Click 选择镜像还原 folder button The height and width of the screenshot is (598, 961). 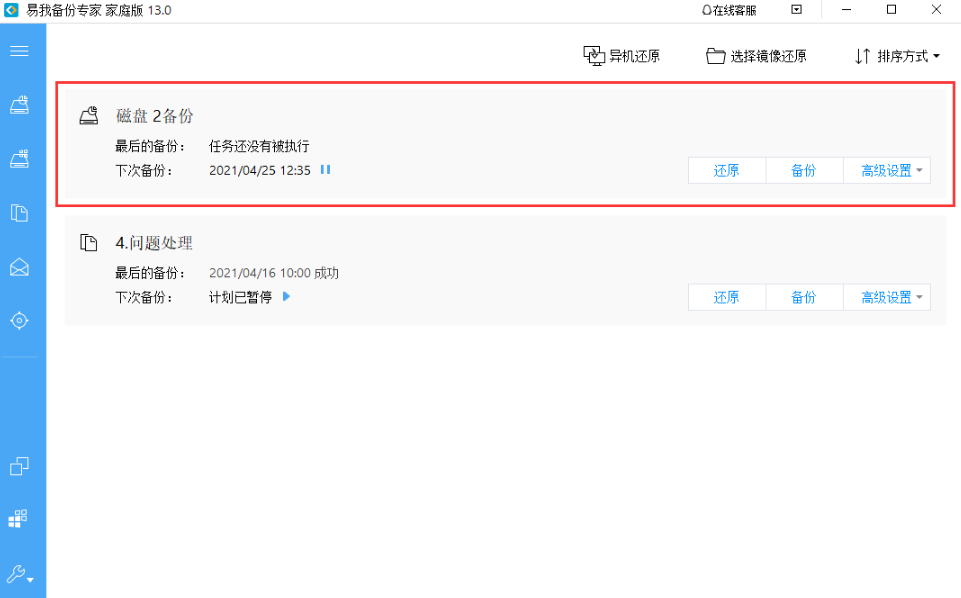click(x=756, y=56)
